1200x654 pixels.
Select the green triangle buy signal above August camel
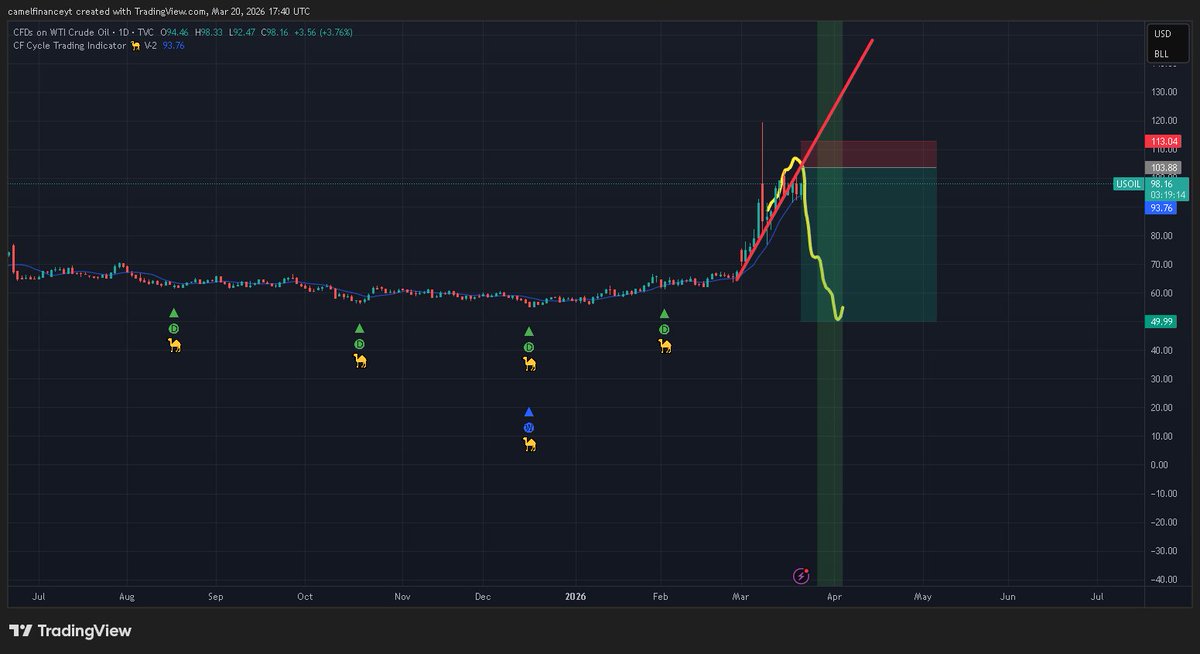173,314
